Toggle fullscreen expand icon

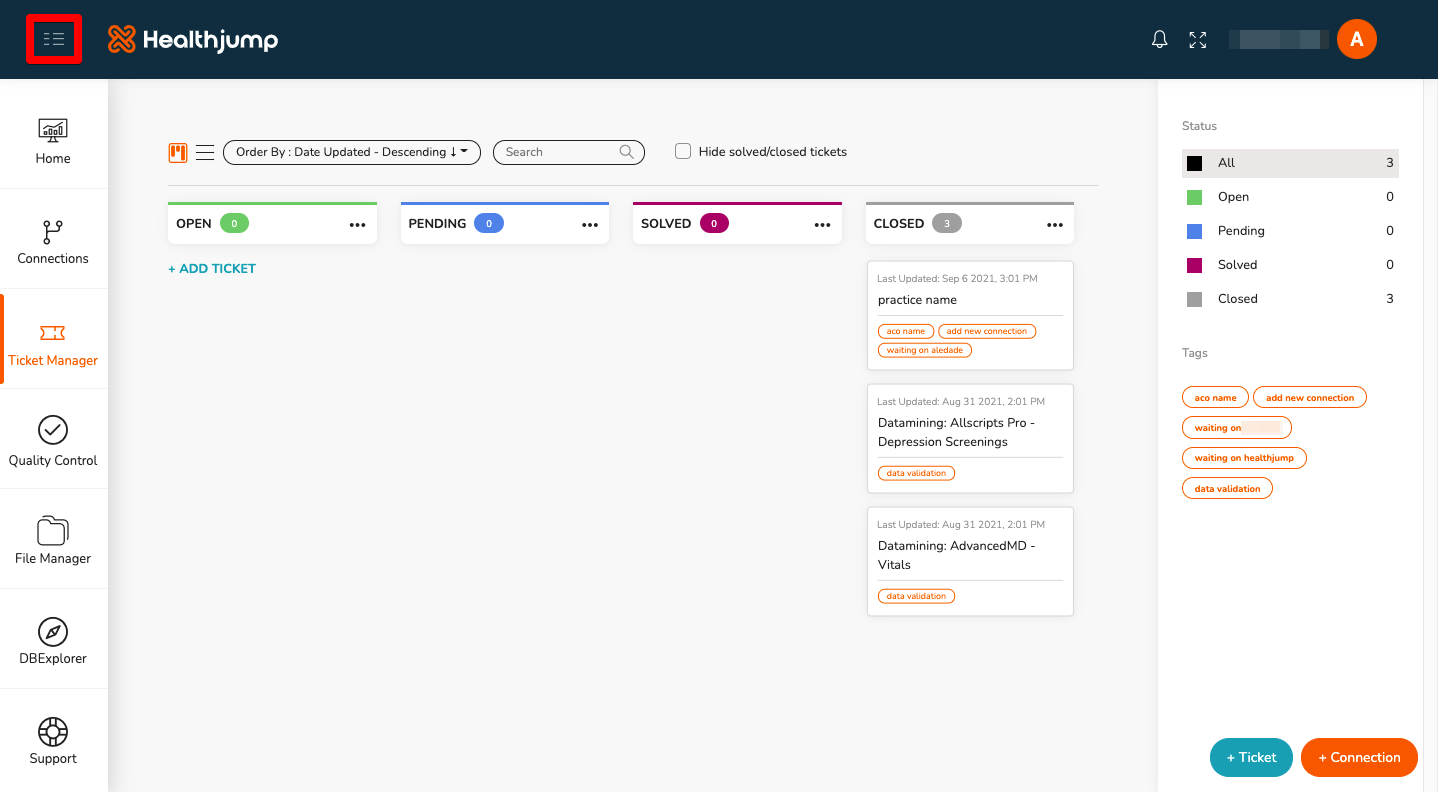click(1198, 39)
